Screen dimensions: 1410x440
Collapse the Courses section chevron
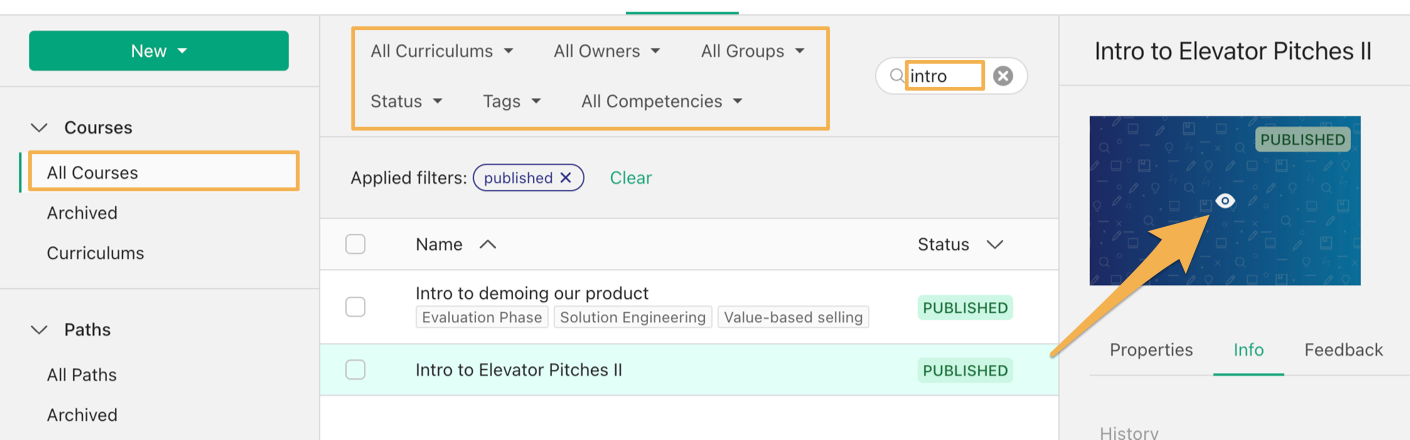[x=39, y=128]
